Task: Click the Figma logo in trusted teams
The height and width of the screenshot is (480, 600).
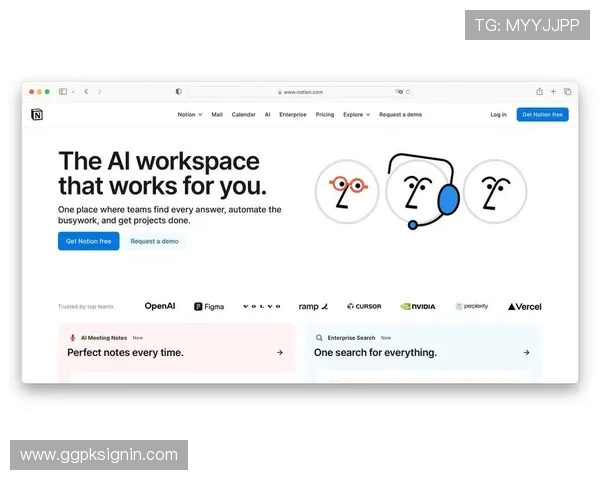Action: 209,307
